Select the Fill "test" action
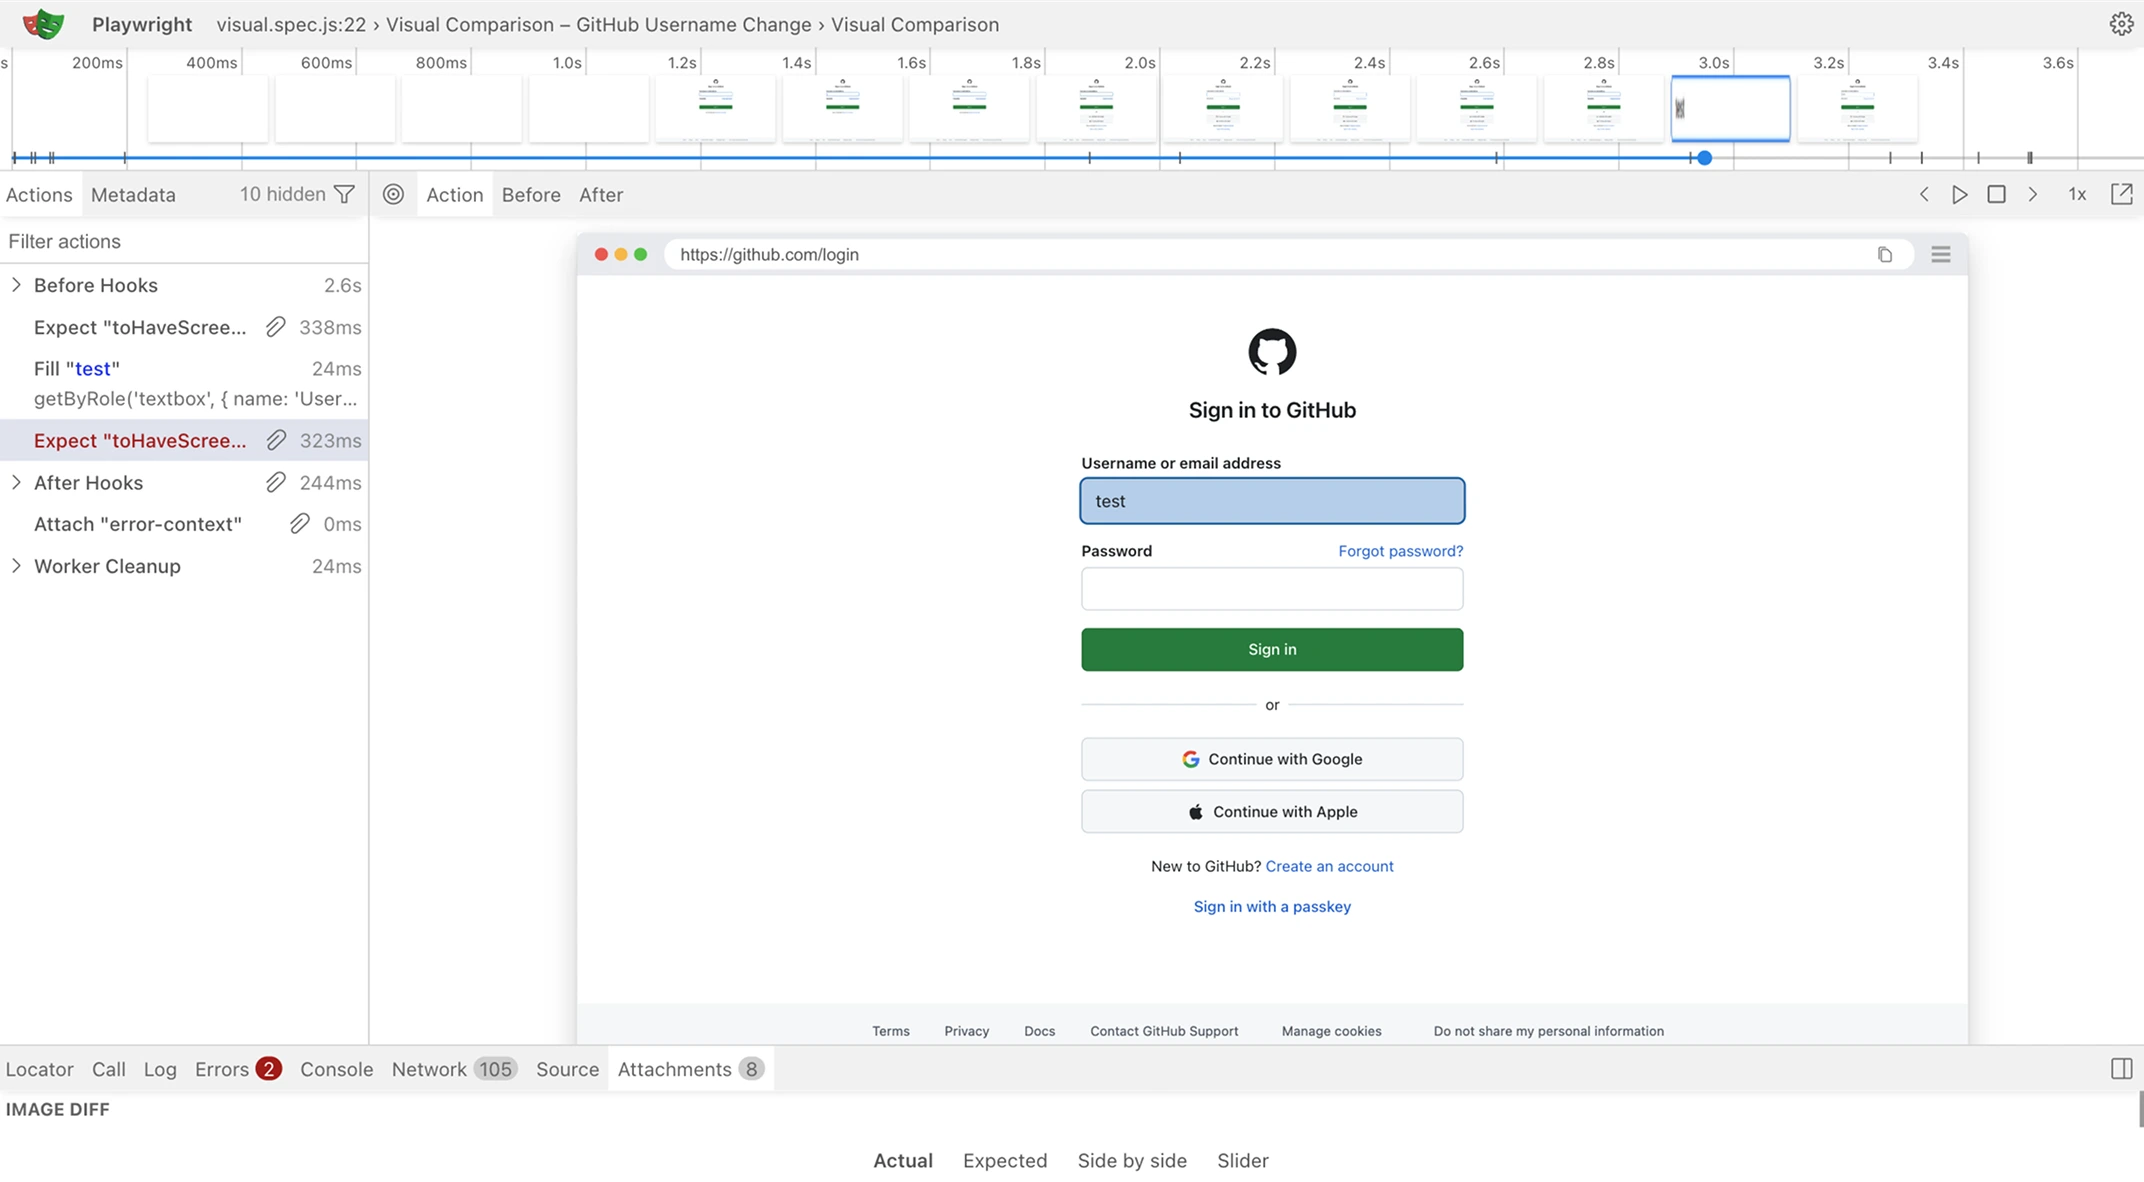2144x1182 pixels. point(184,383)
